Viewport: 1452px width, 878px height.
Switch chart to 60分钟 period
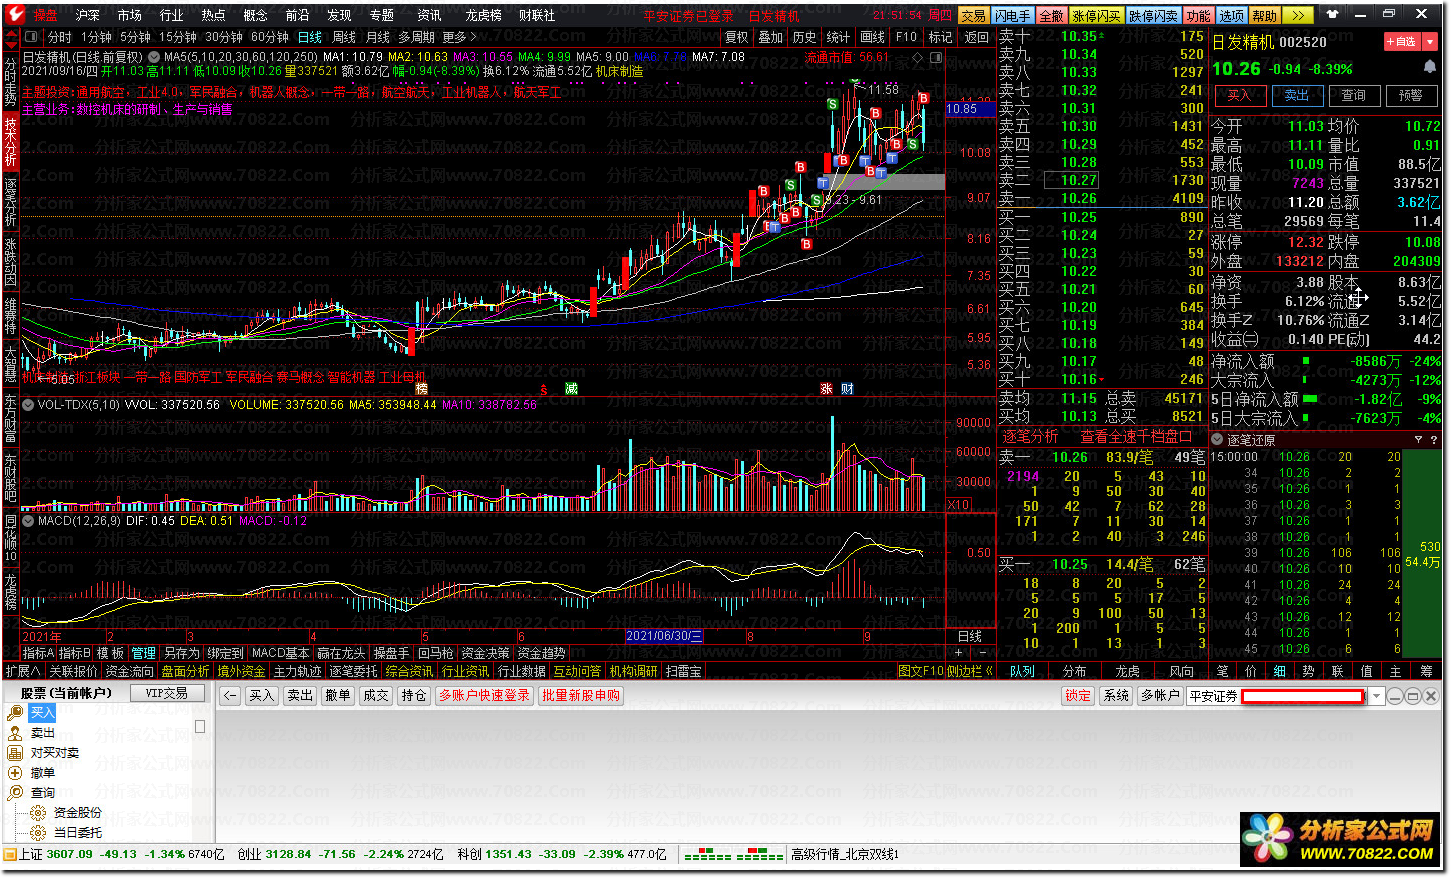270,37
